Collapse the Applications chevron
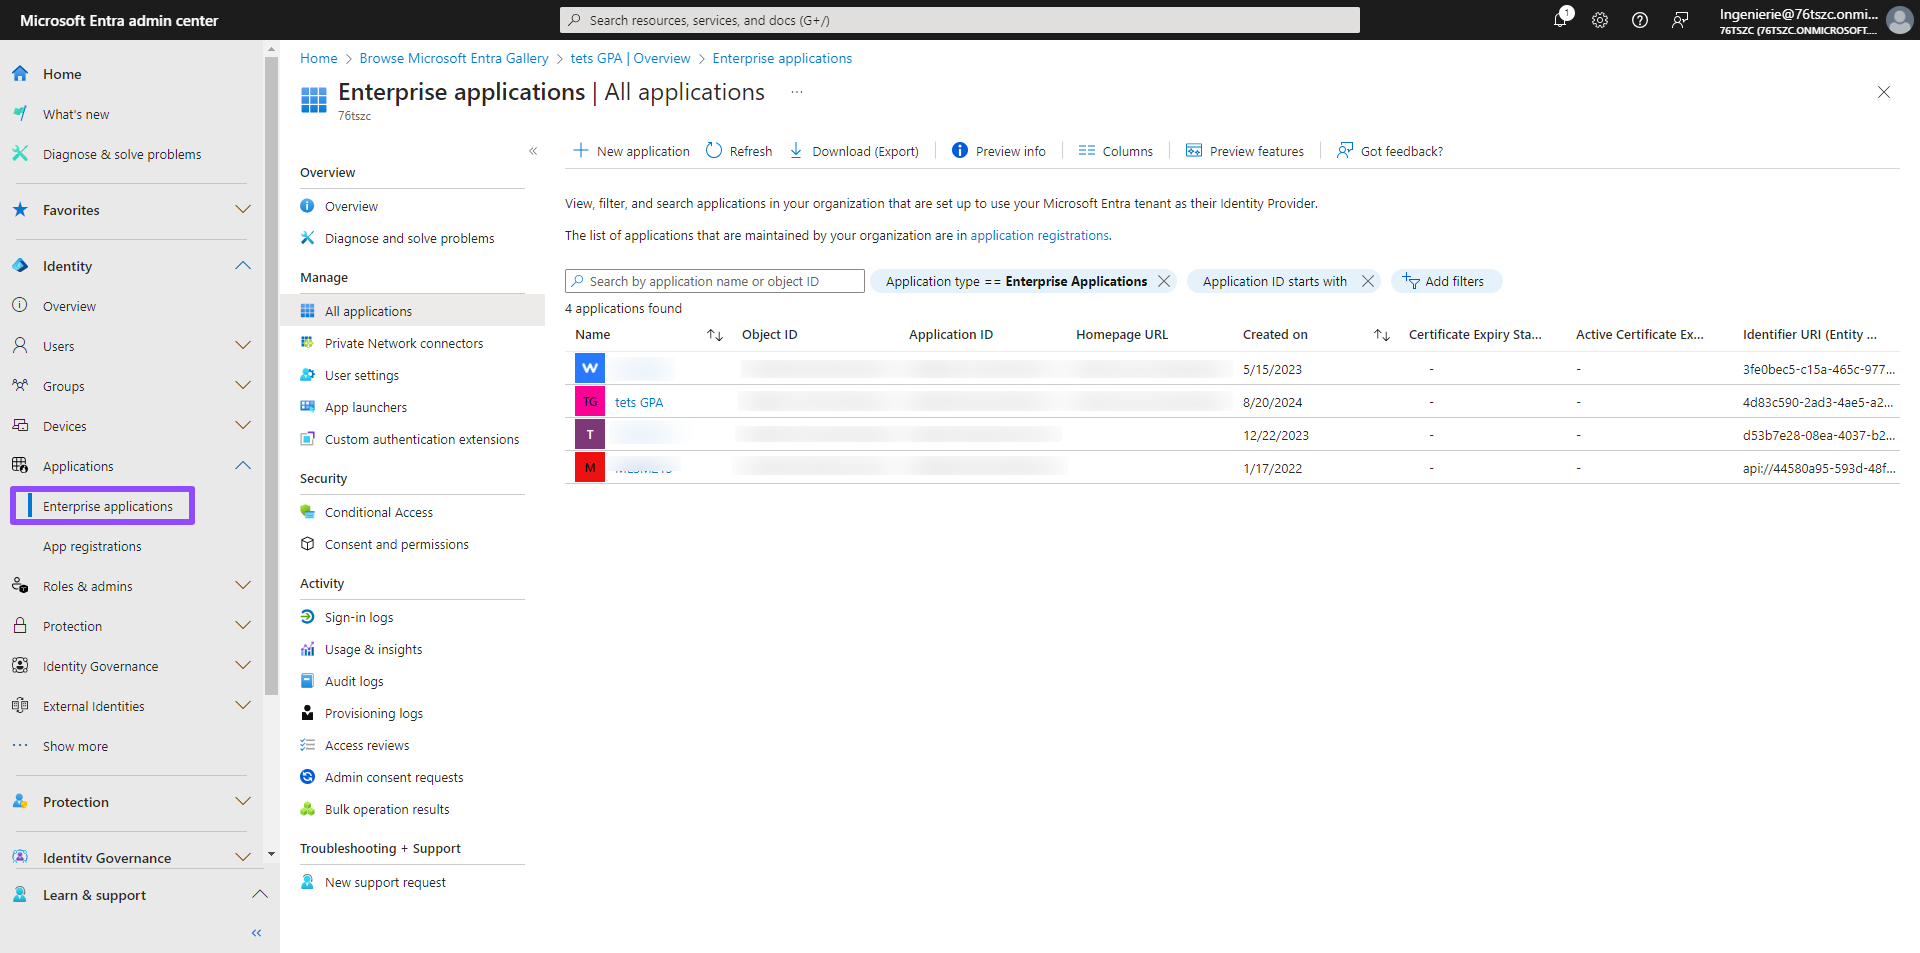The width and height of the screenshot is (1920, 953). (x=243, y=465)
